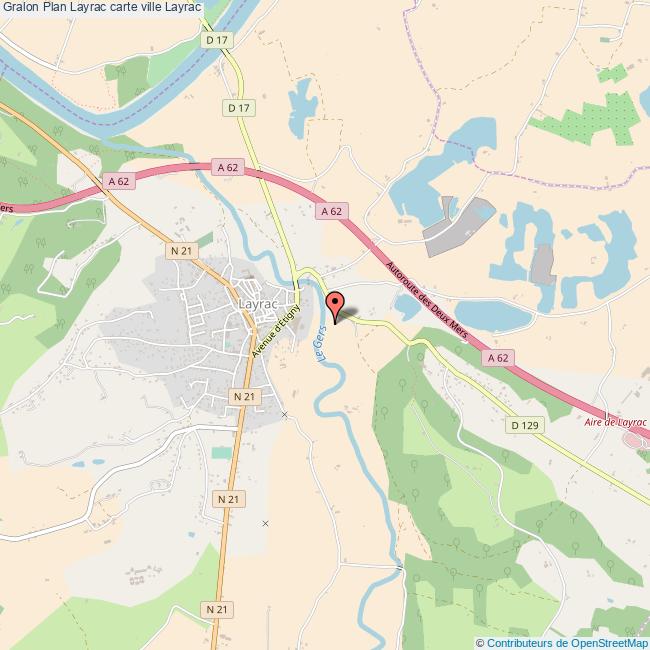Click the Layrac town name label
The image size is (650, 650).
258,304
